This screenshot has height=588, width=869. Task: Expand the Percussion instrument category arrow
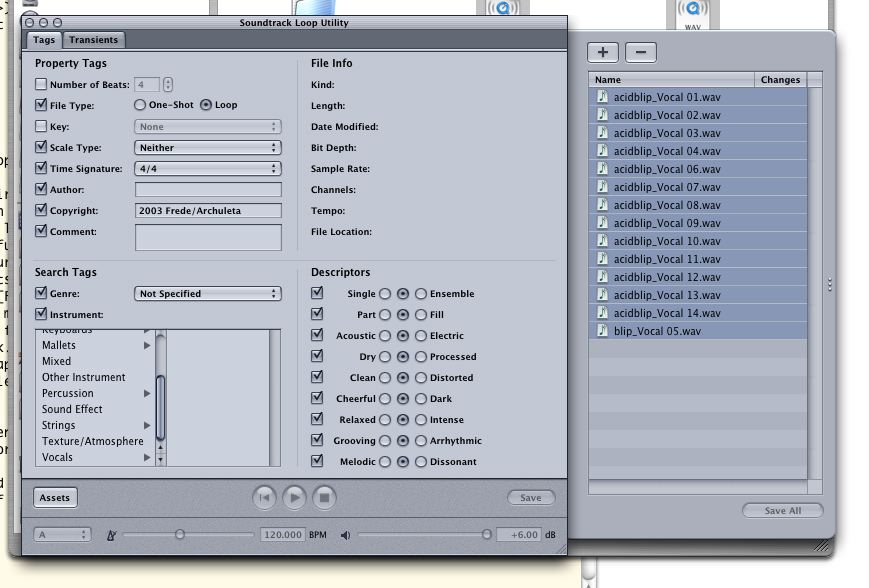click(x=147, y=393)
